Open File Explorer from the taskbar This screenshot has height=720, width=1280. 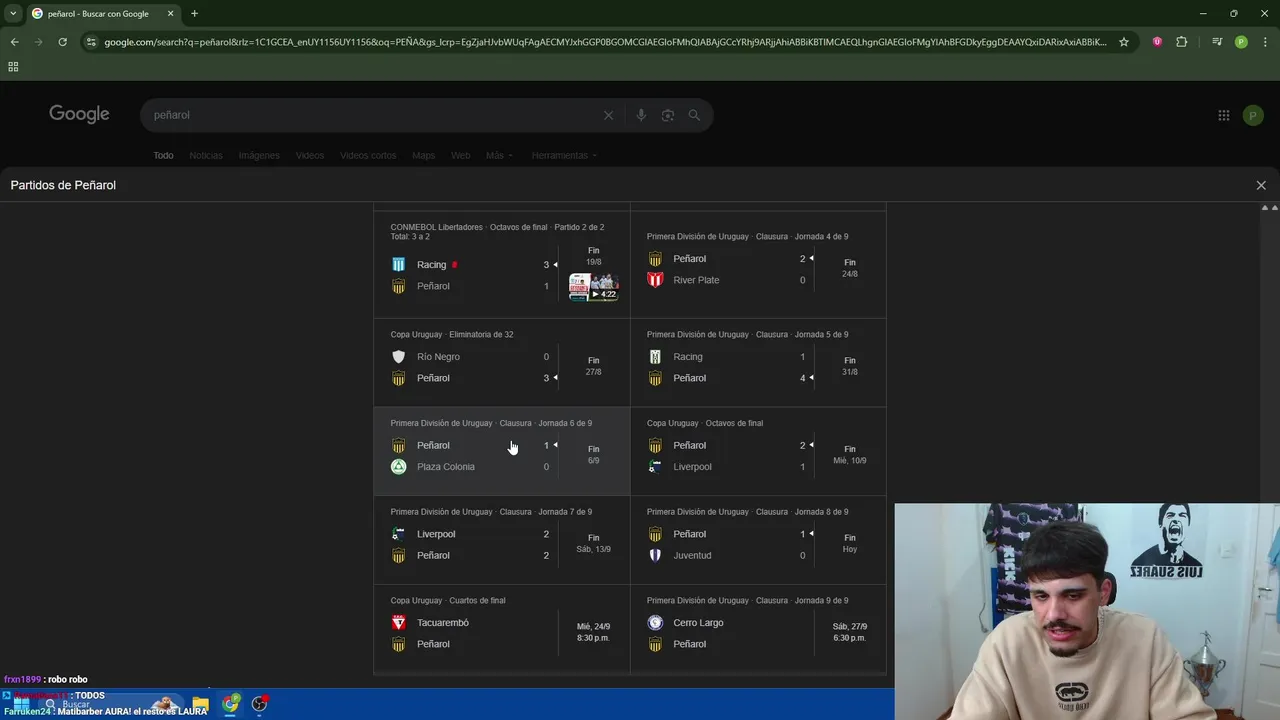[200, 704]
